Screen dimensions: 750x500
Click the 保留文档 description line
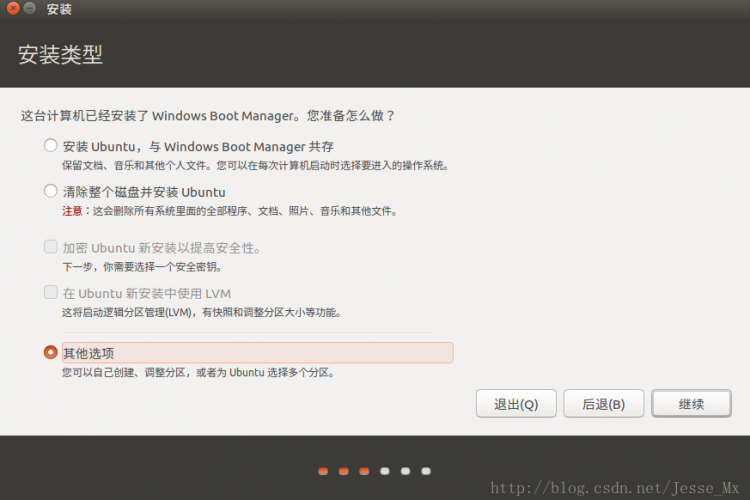click(x=255, y=166)
